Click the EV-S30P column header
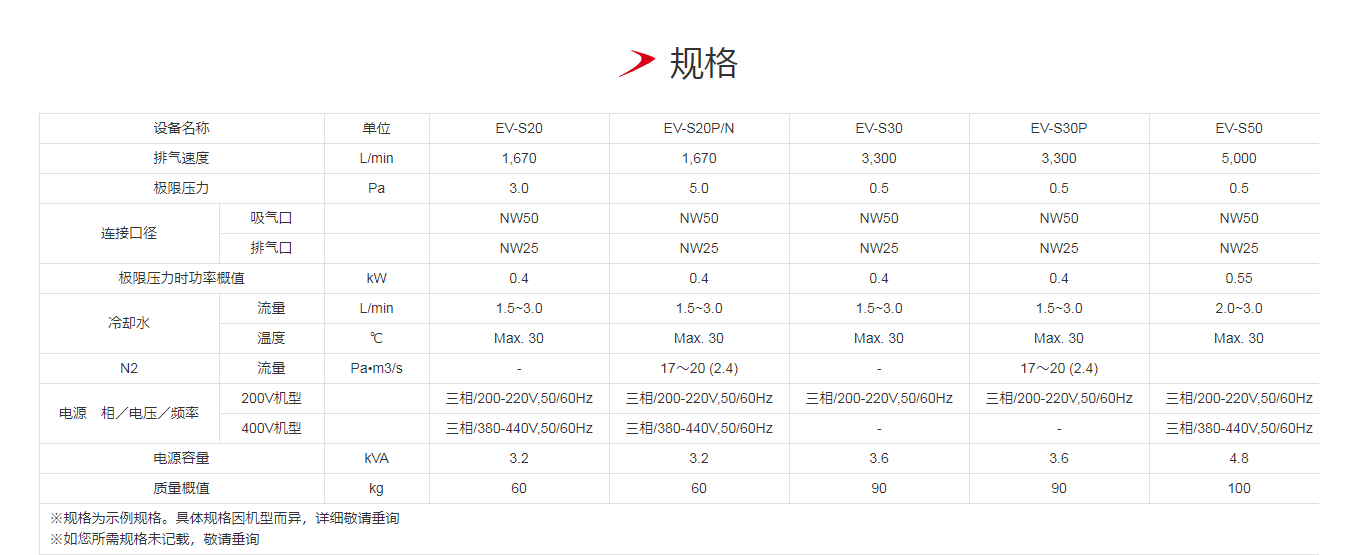This screenshot has width=1364, height=555. [1058, 128]
